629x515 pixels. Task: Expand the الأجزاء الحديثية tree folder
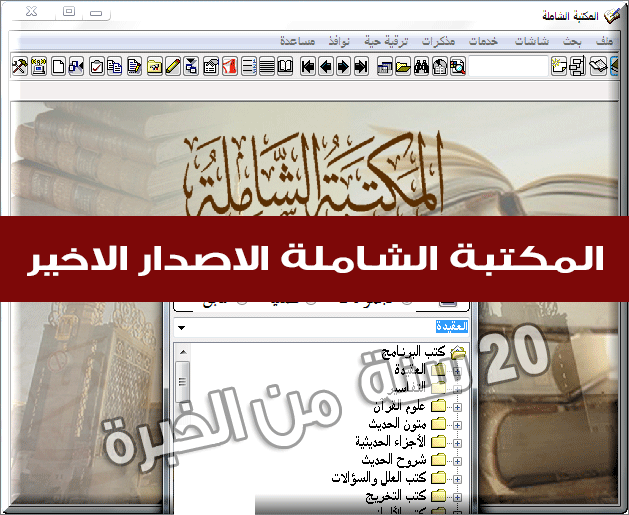457,443
